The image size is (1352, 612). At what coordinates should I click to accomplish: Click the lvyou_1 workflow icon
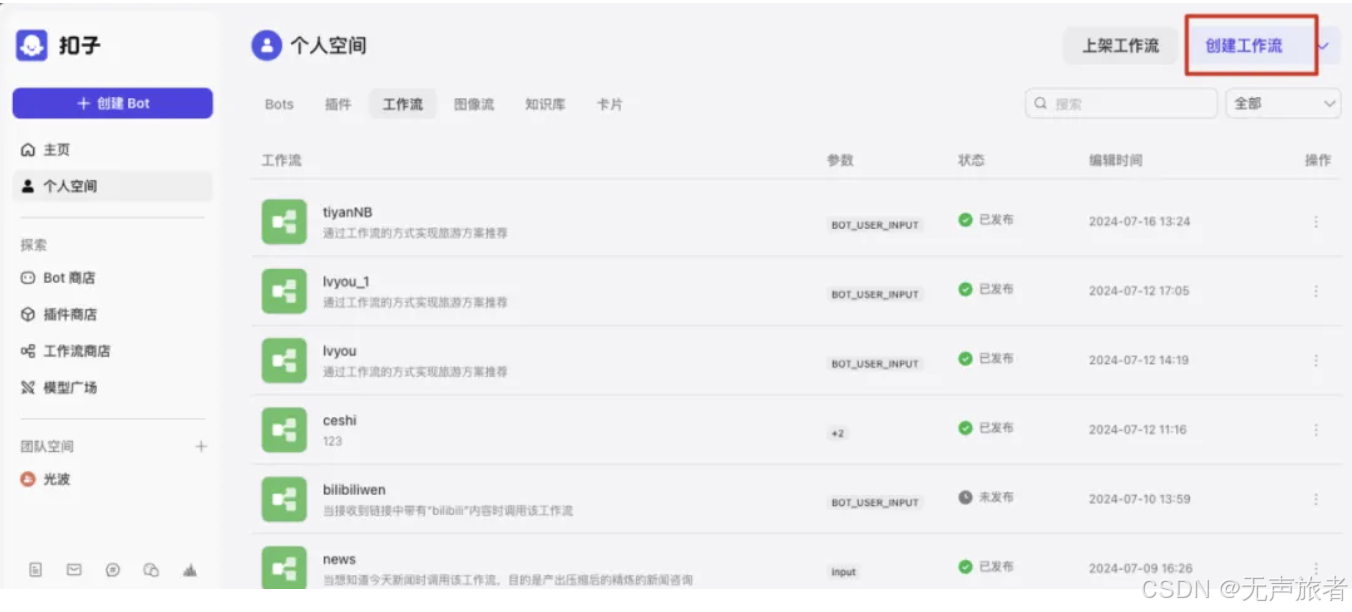pos(284,291)
